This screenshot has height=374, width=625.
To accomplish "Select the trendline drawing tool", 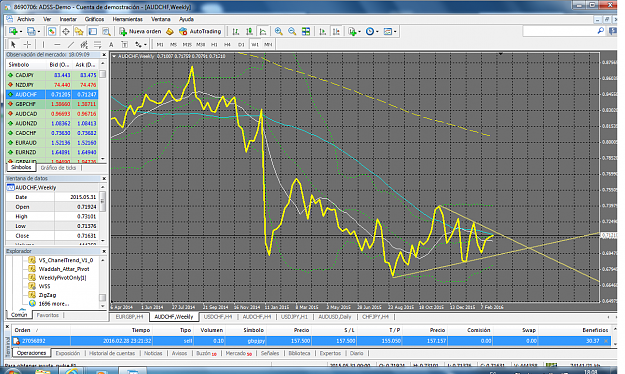I will coord(71,44).
